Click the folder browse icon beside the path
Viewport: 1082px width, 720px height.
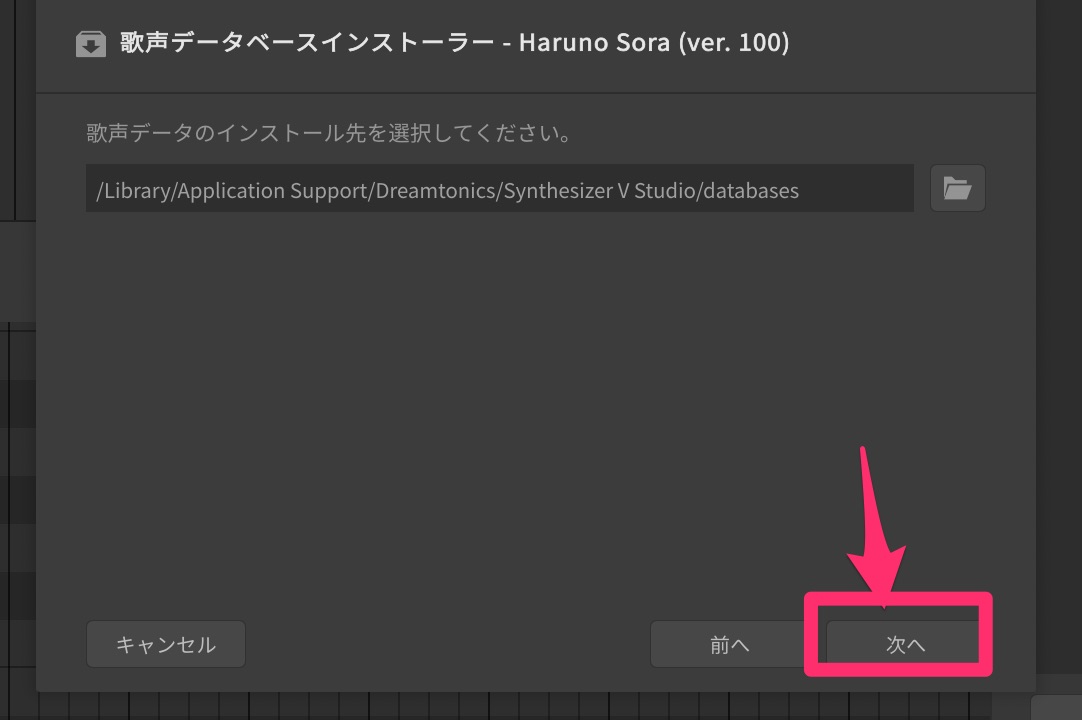pyautogui.click(x=957, y=188)
